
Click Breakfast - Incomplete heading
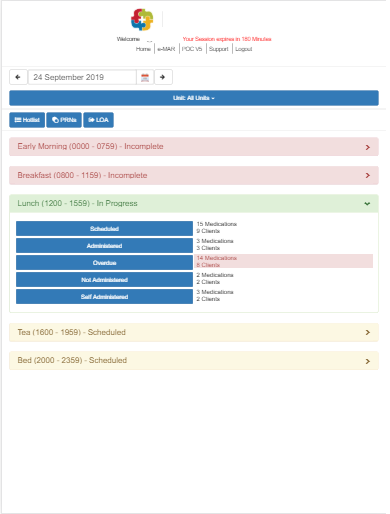[x=82, y=175]
